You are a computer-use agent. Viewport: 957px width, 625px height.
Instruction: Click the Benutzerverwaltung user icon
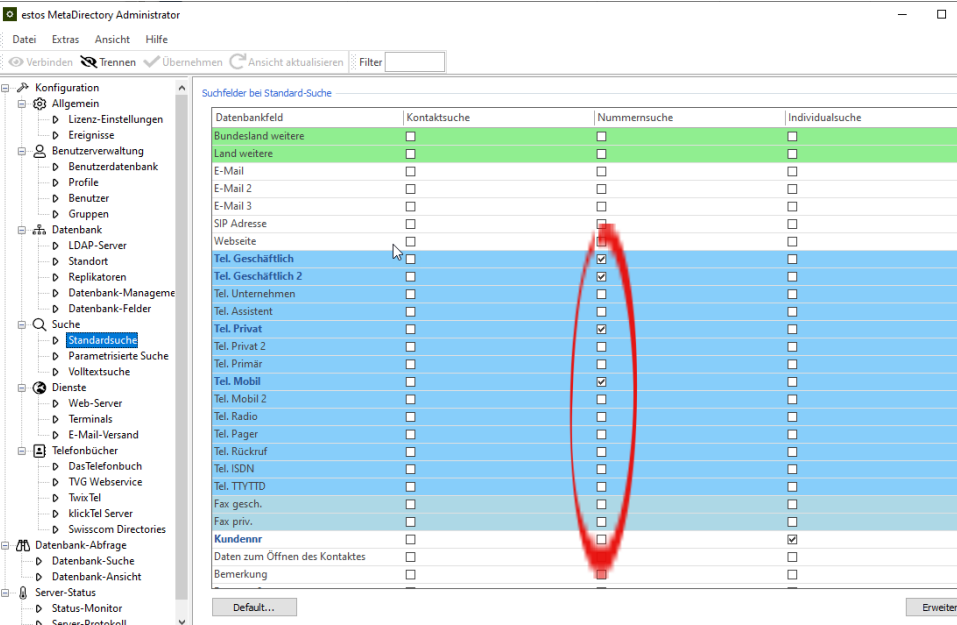40,151
